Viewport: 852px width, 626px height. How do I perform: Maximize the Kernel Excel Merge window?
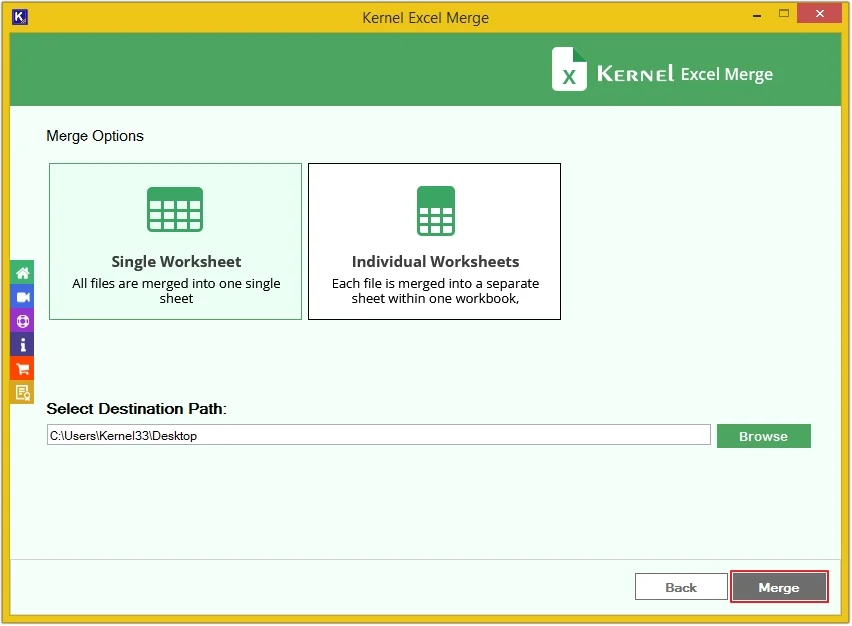point(784,14)
